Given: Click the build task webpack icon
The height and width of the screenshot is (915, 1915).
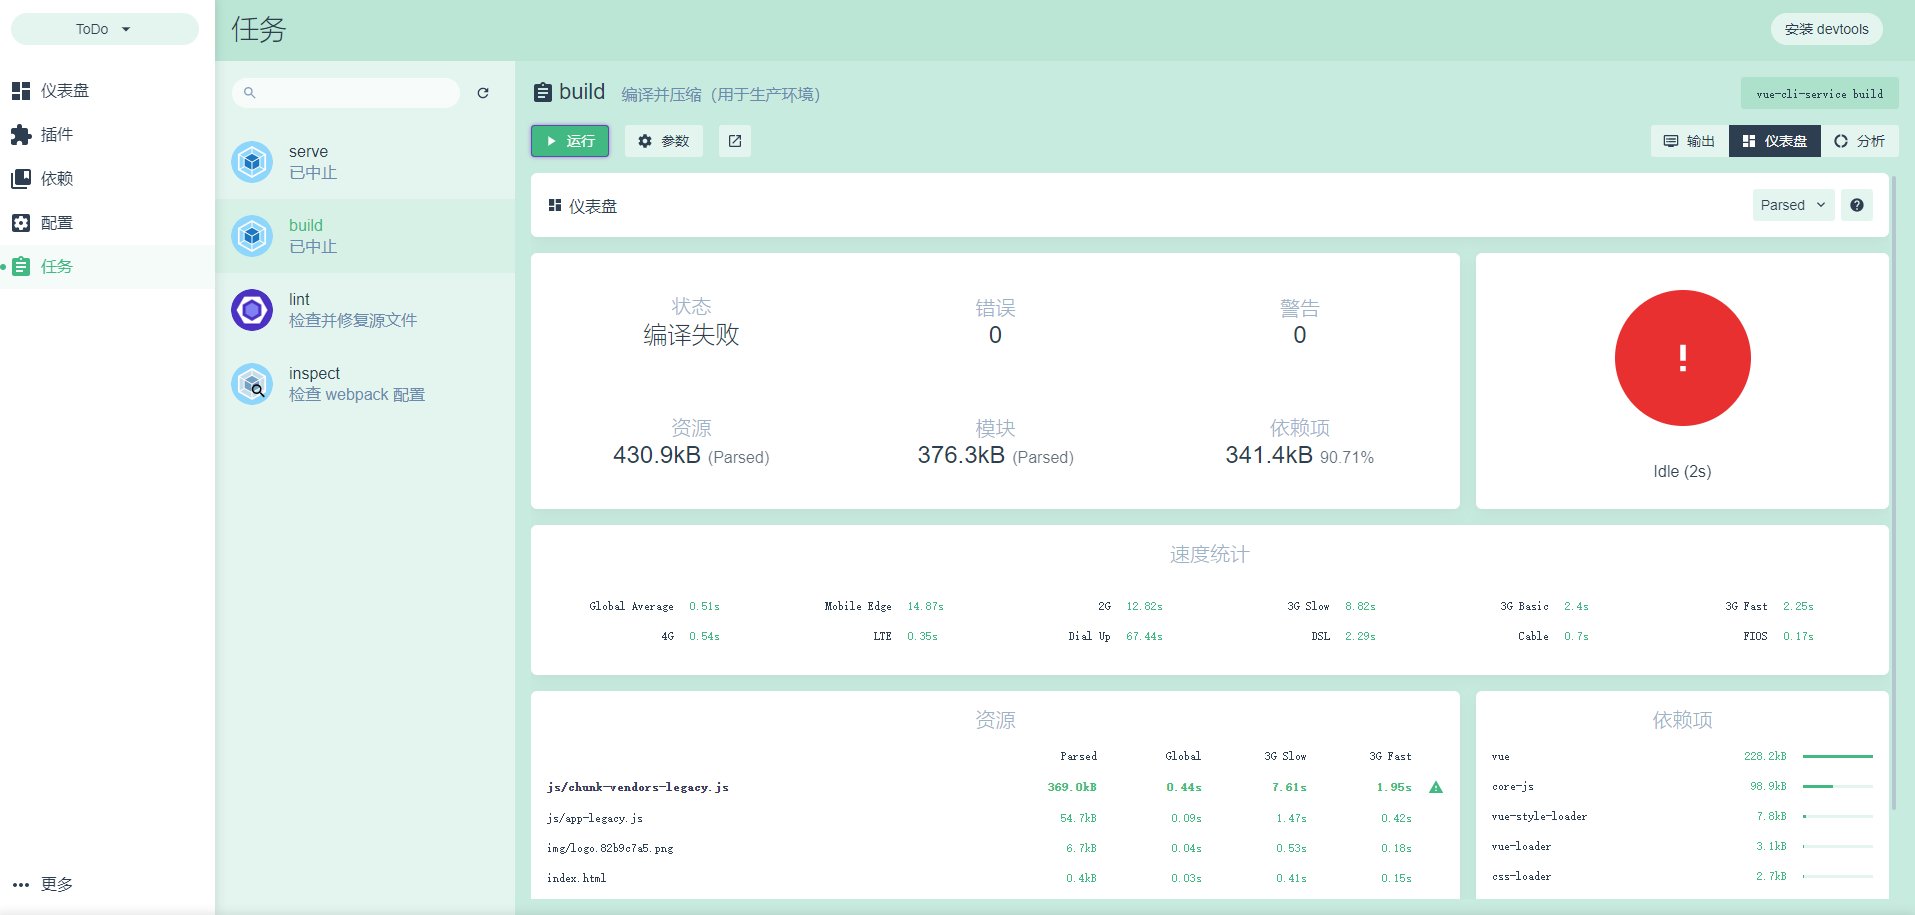Looking at the screenshot, I should point(252,236).
